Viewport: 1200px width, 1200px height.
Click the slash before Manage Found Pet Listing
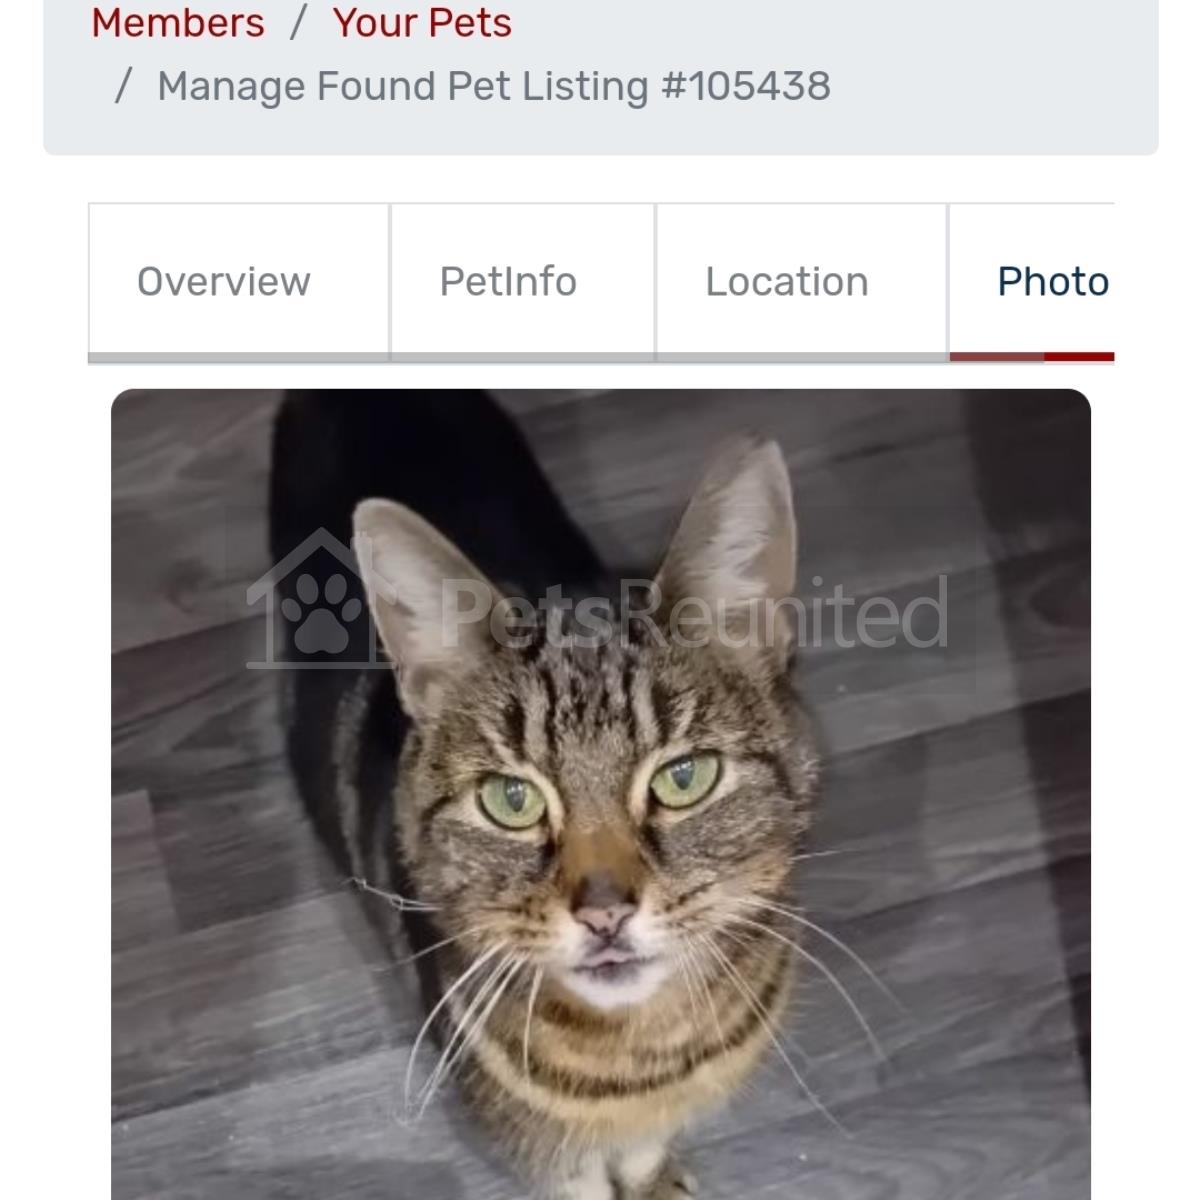tap(123, 86)
